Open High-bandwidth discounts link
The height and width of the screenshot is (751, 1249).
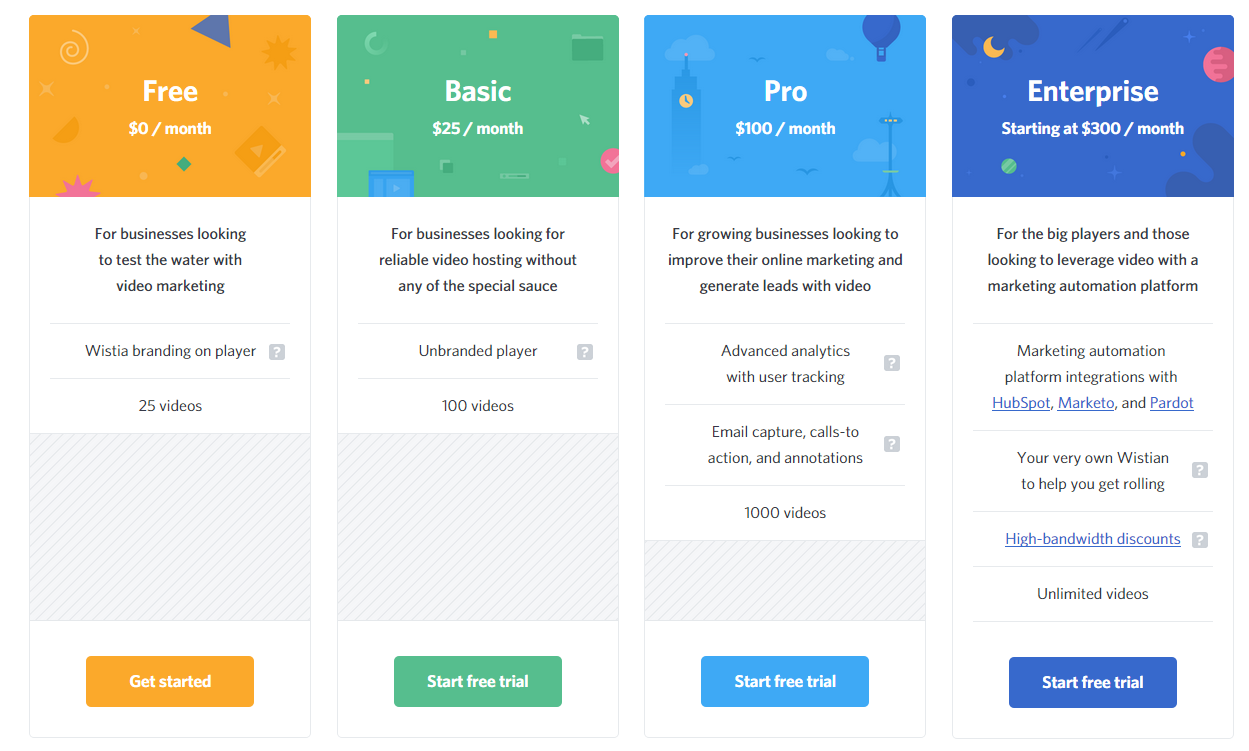point(1093,539)
